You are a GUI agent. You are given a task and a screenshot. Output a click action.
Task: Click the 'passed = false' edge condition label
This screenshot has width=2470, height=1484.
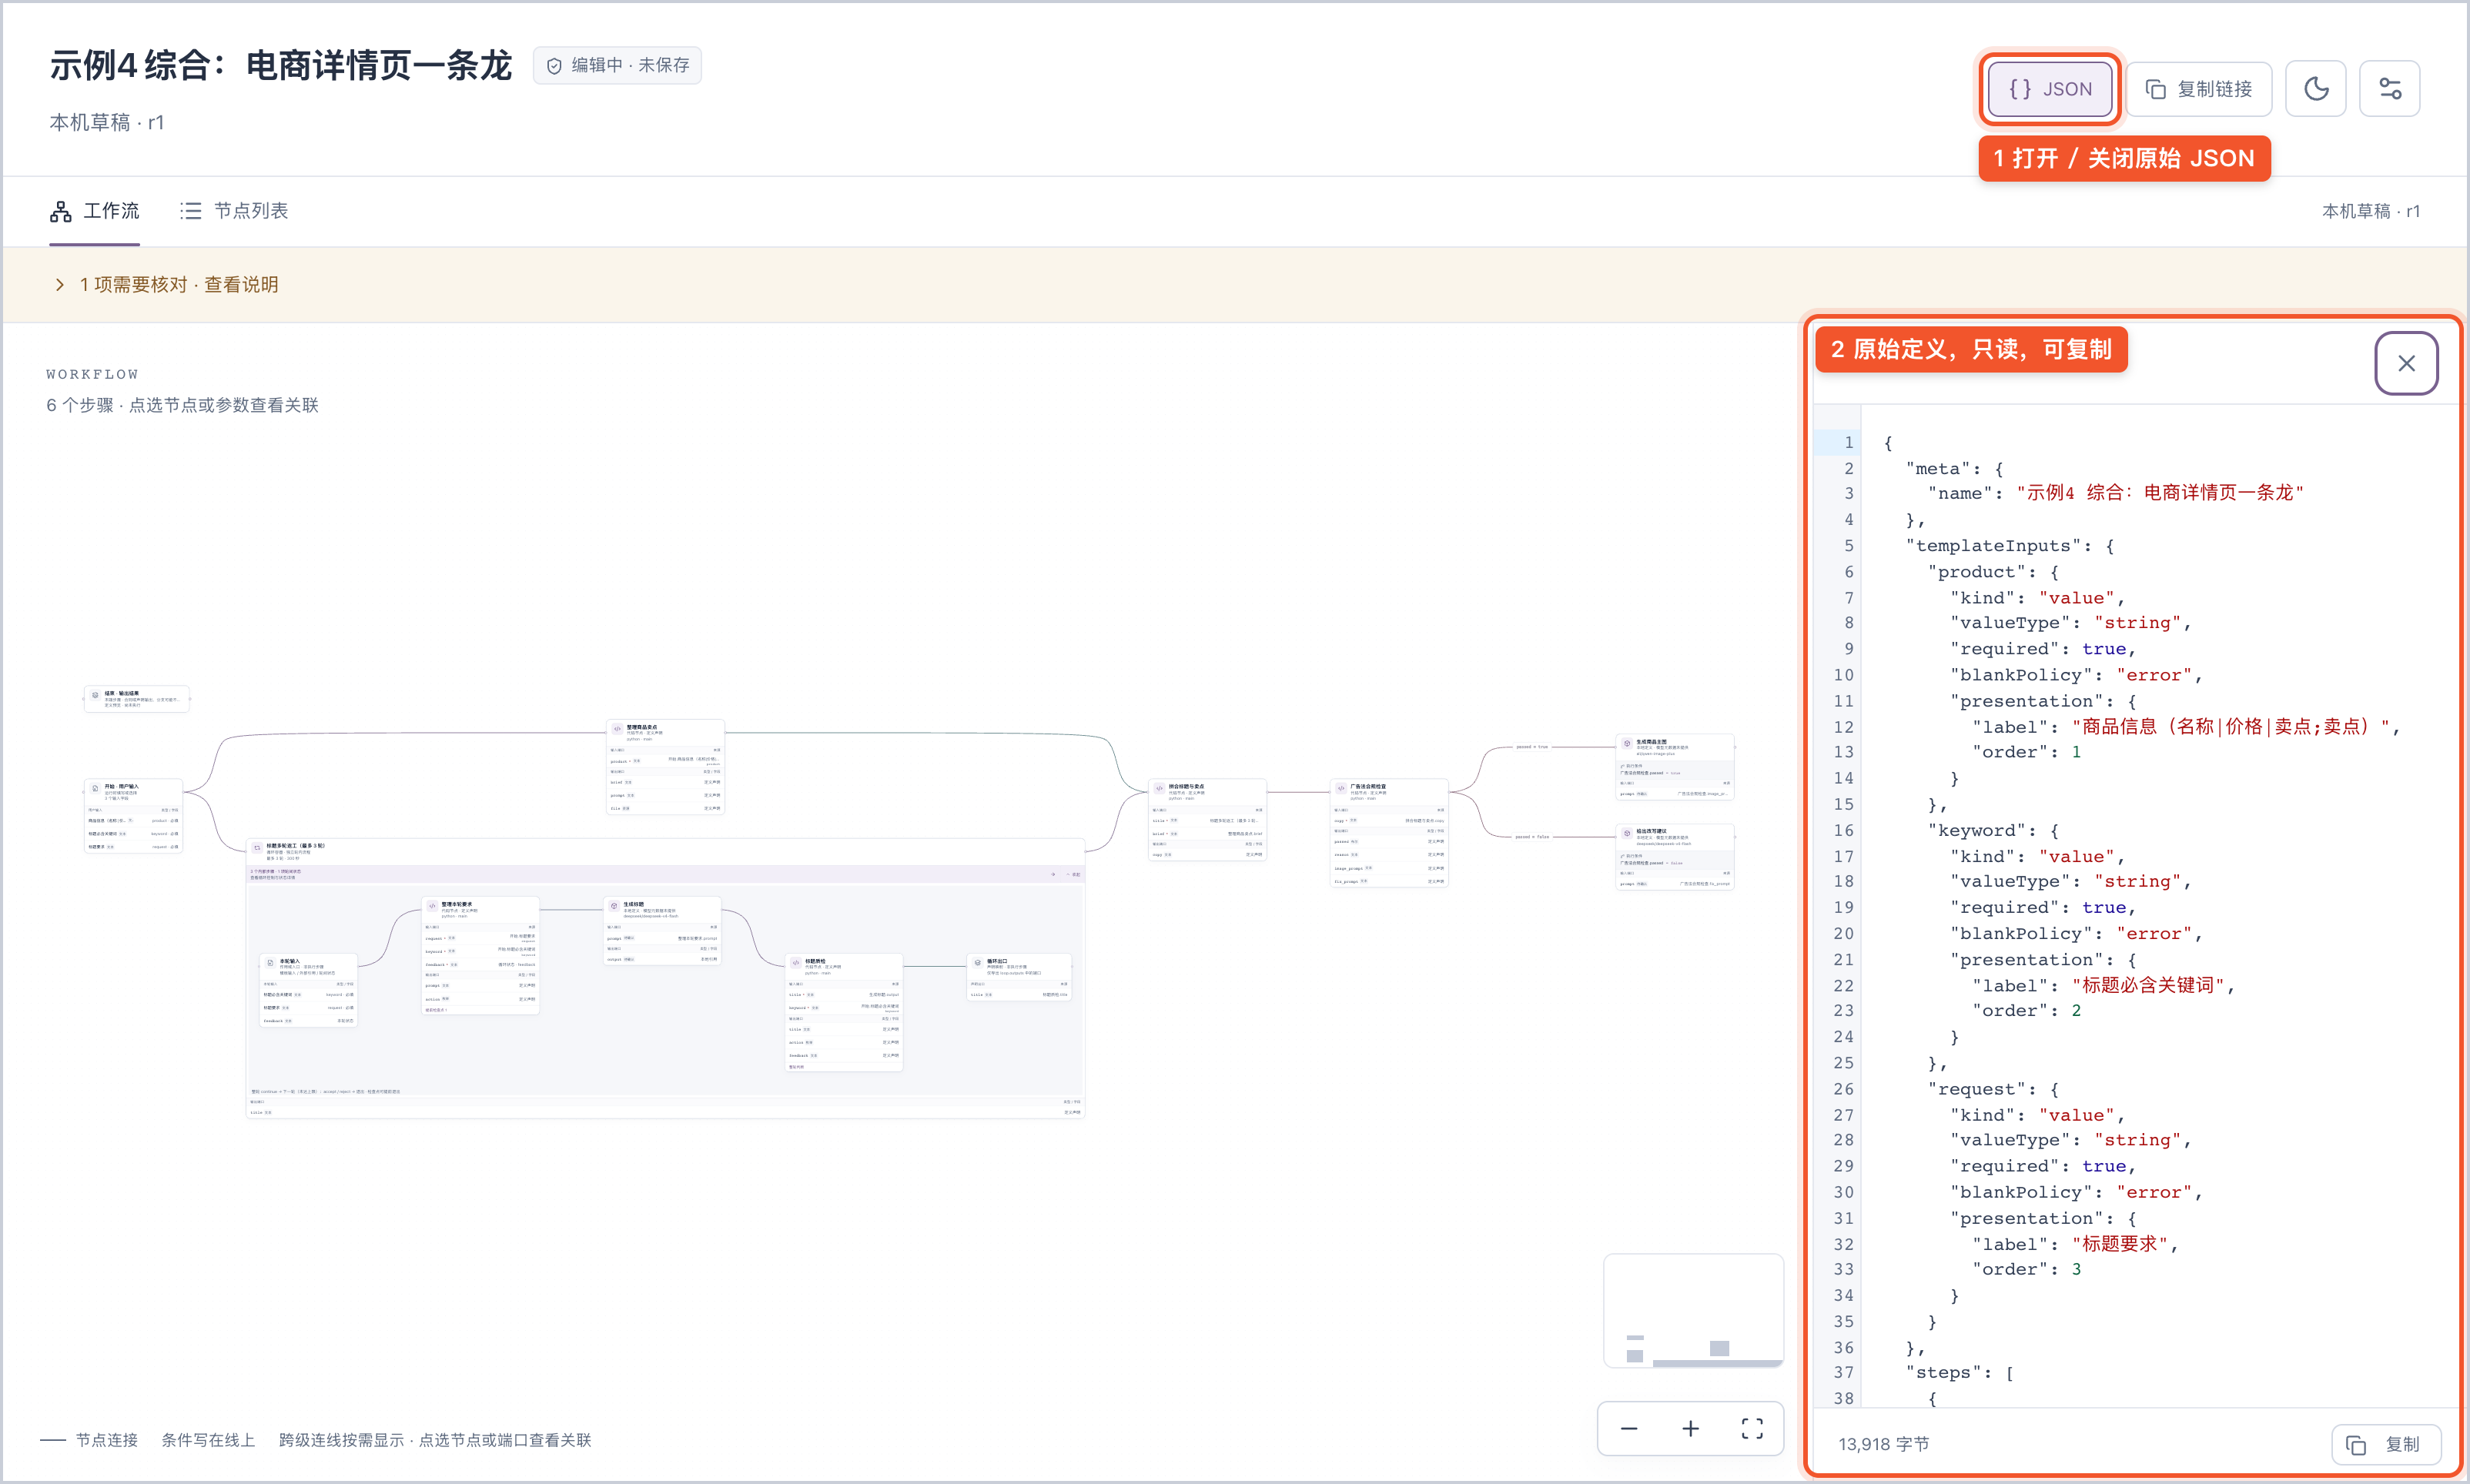click(1532, 837)
